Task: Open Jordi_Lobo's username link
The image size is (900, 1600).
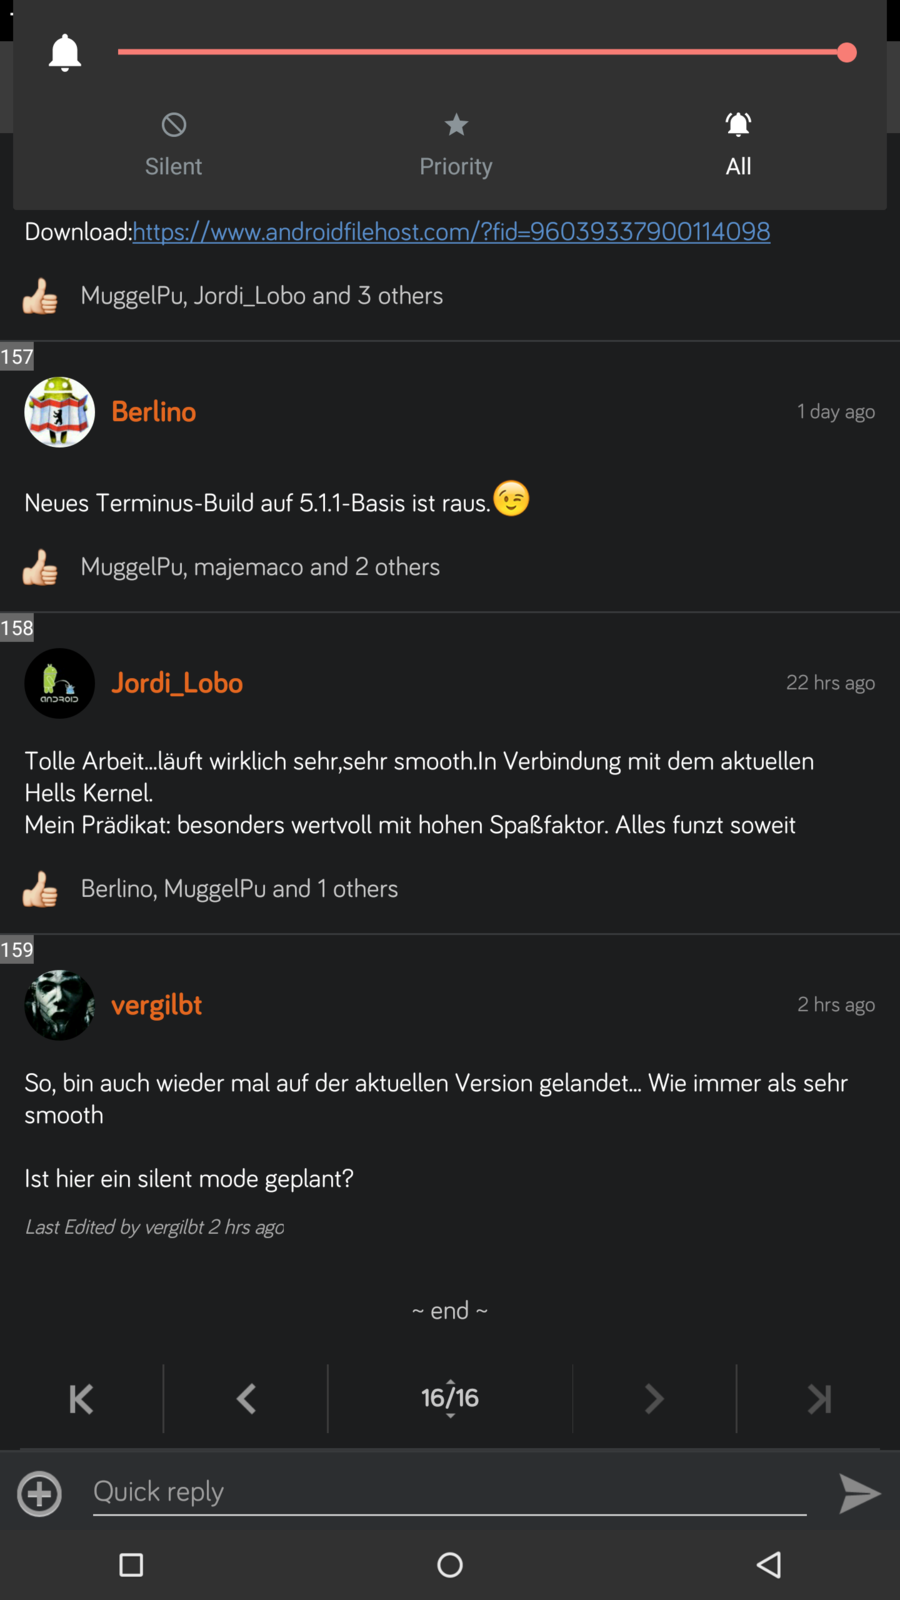Action: (x=177, y=683)
